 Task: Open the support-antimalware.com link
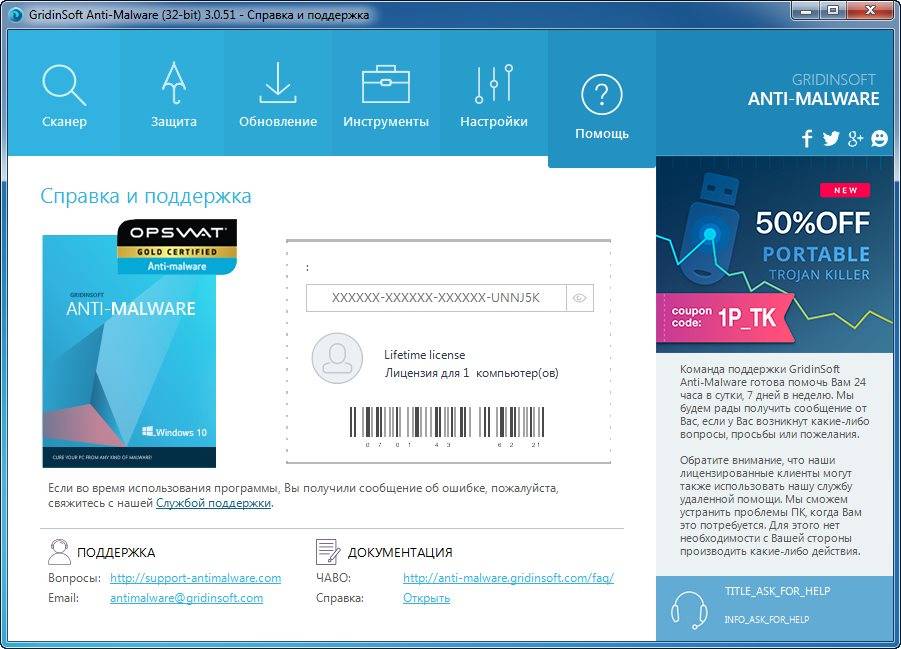[195, 578]
